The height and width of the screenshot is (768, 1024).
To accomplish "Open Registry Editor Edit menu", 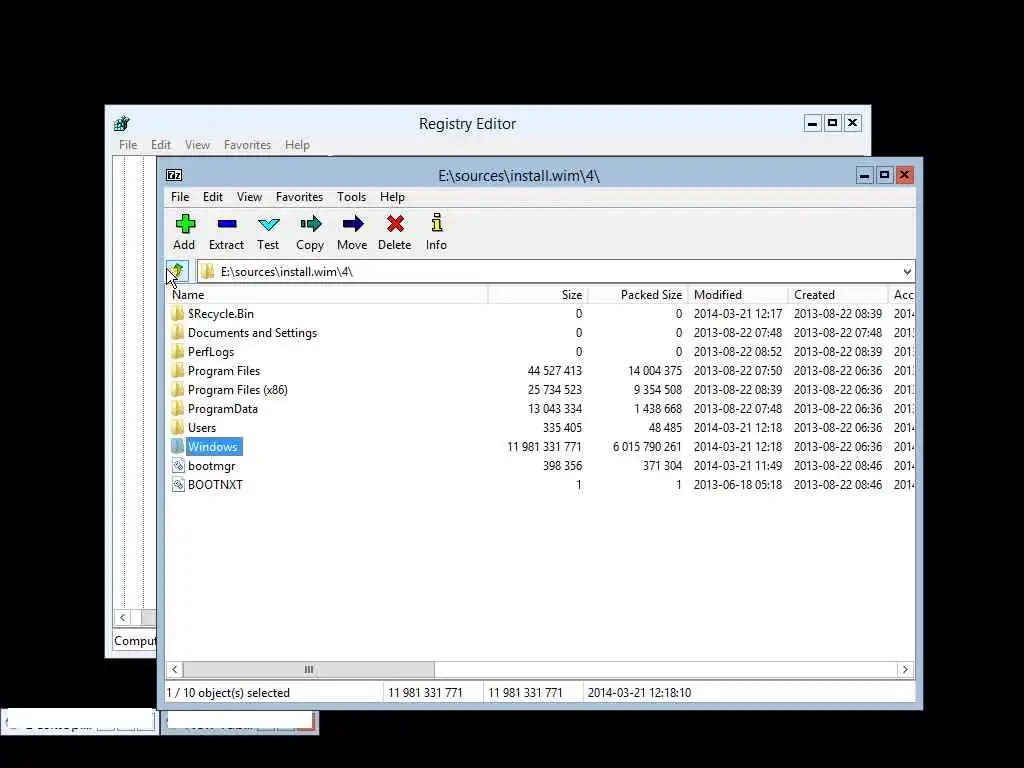I will (161, 145).
